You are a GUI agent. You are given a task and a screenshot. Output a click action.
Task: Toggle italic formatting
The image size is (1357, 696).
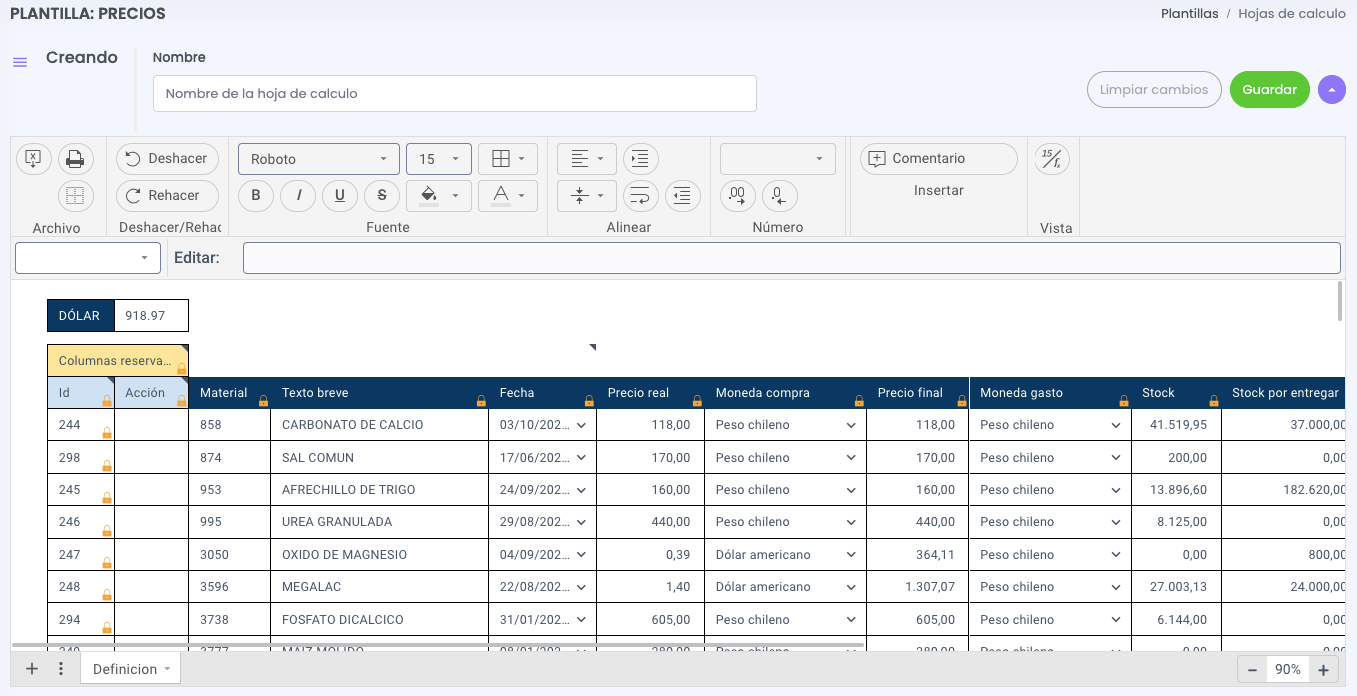[298, 195]
